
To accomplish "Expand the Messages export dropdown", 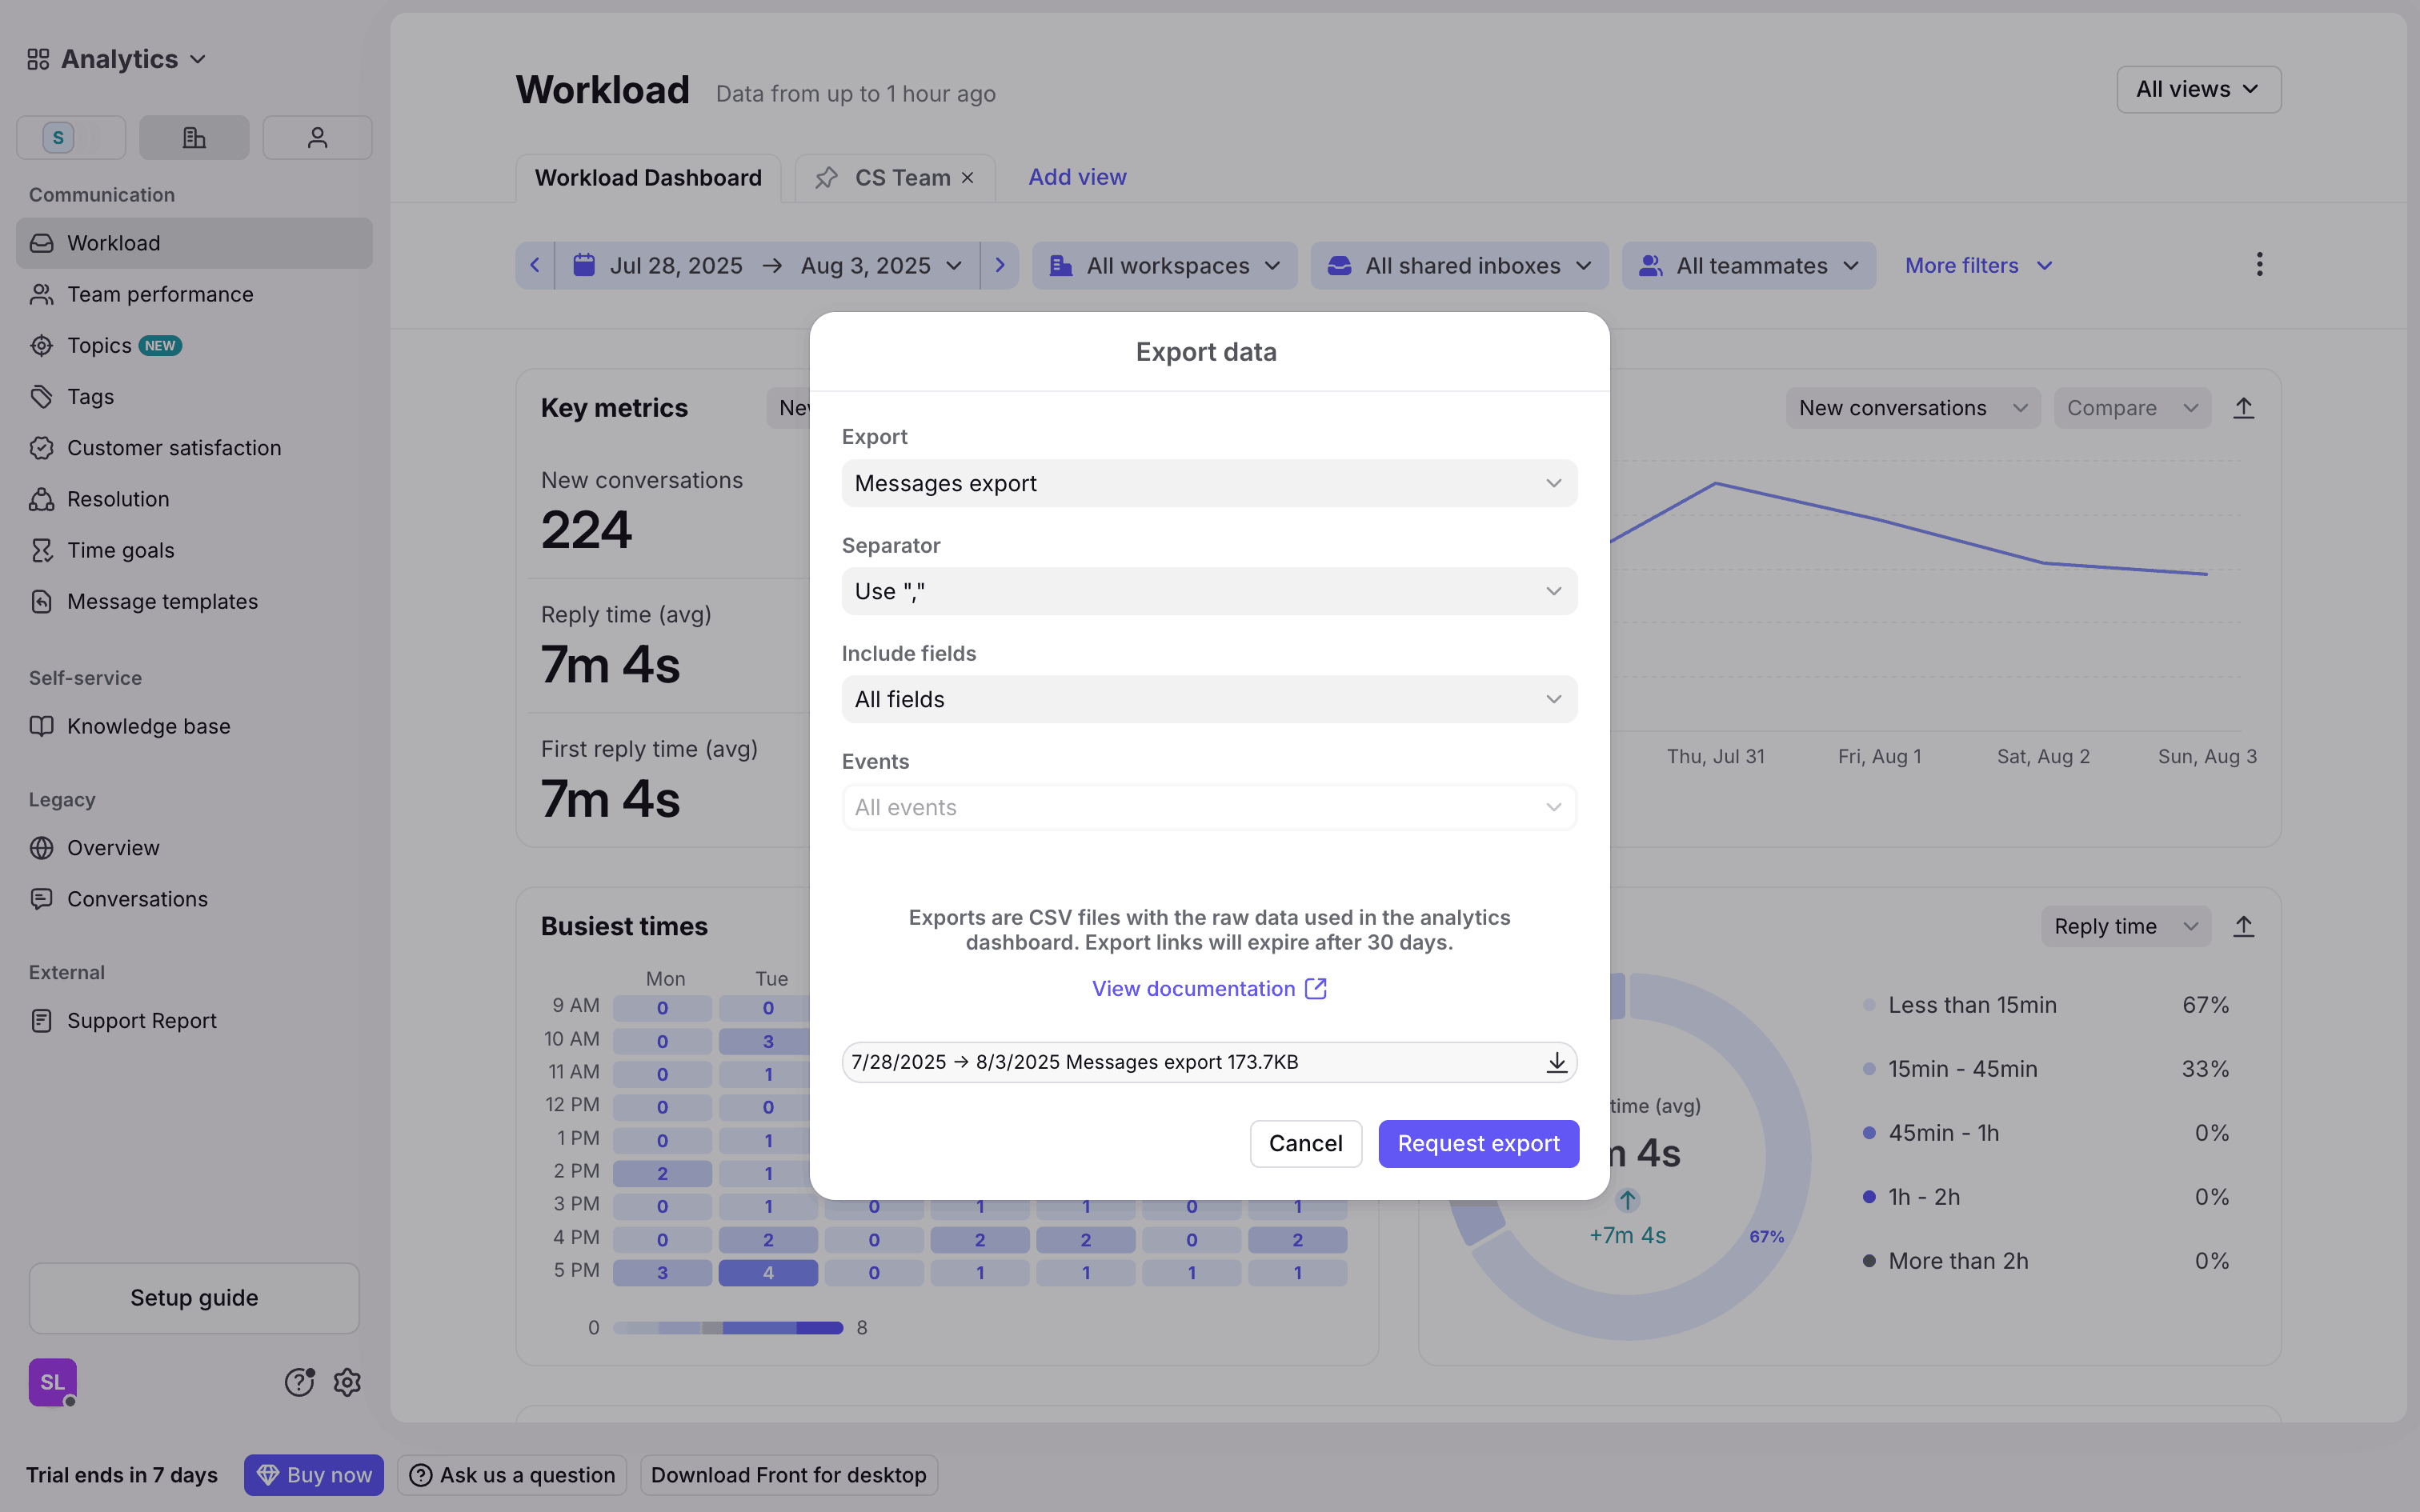I will pyautogui.click(x=1209, y=483).
